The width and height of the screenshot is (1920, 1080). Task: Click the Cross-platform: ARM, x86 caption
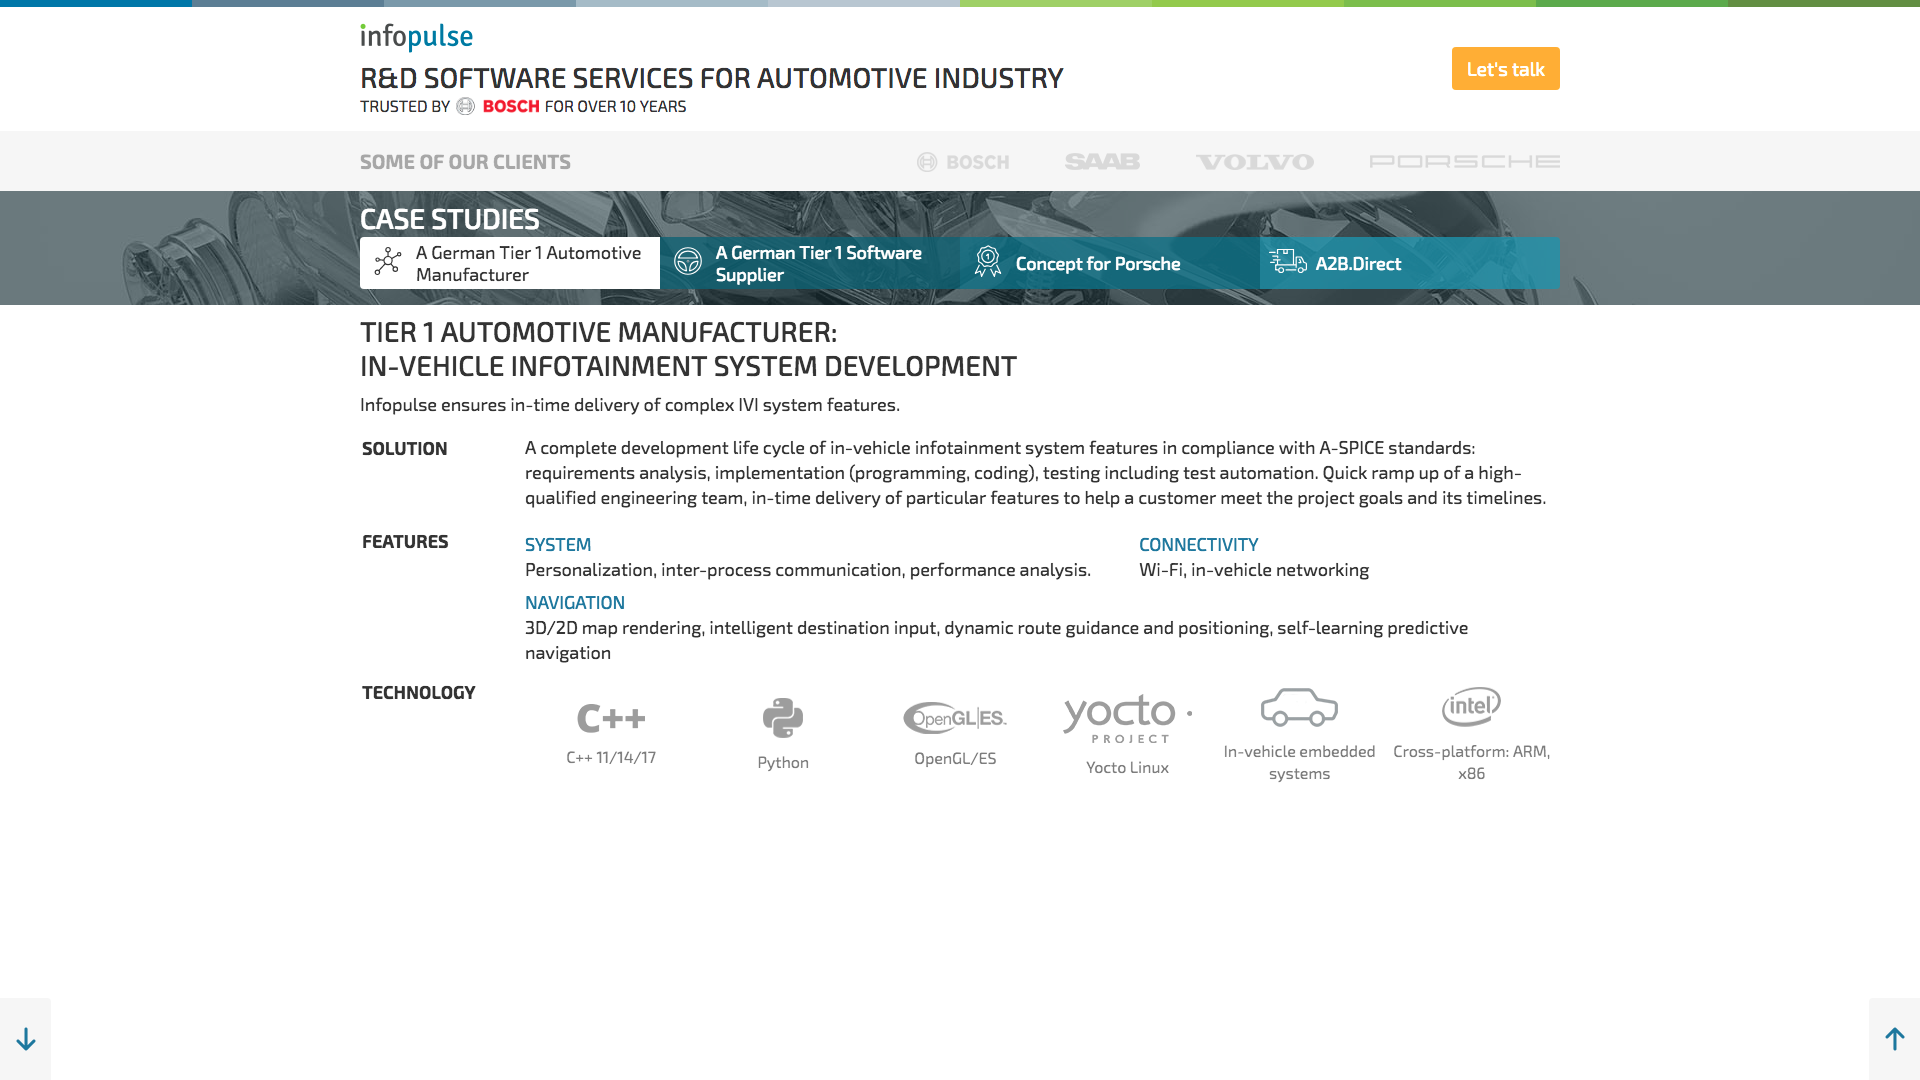[x=1471, y=763]
